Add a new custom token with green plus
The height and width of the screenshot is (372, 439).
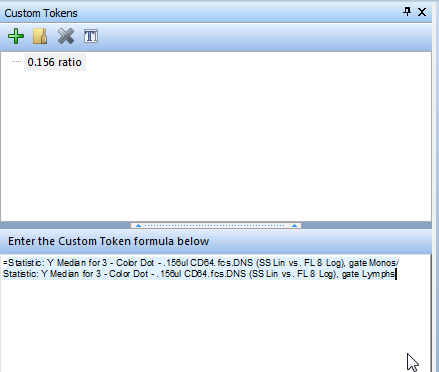pos(16,36)
